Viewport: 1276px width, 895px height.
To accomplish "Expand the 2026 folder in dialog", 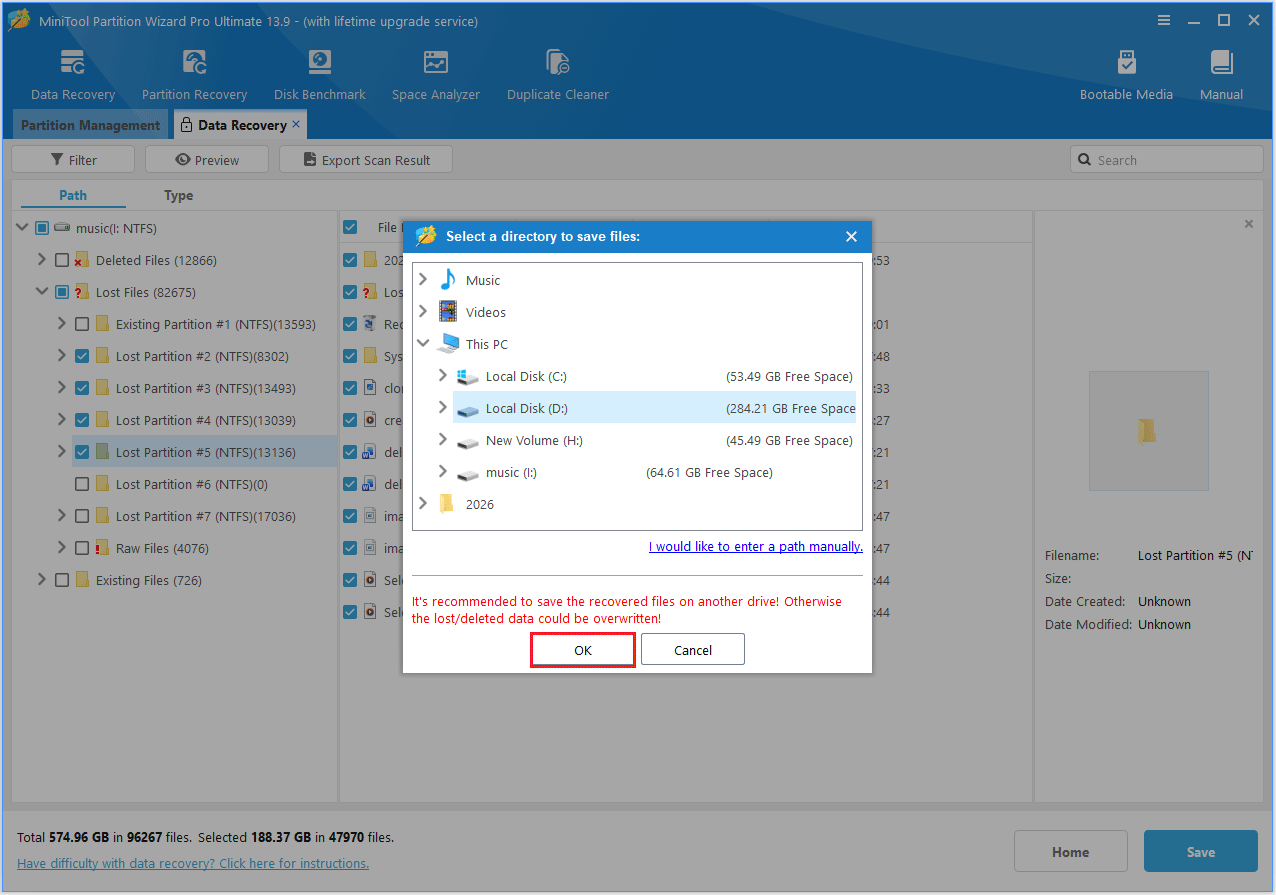I will coord(423,504).
